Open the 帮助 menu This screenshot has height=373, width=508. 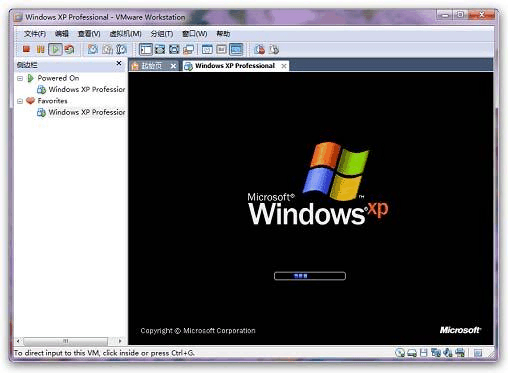pyautogui.click(x=223, y=34)
